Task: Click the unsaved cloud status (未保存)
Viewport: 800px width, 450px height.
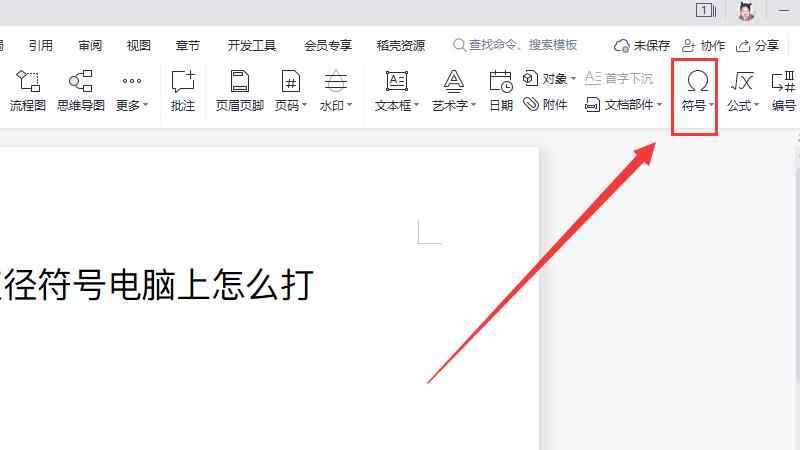Action: (641, 46)
